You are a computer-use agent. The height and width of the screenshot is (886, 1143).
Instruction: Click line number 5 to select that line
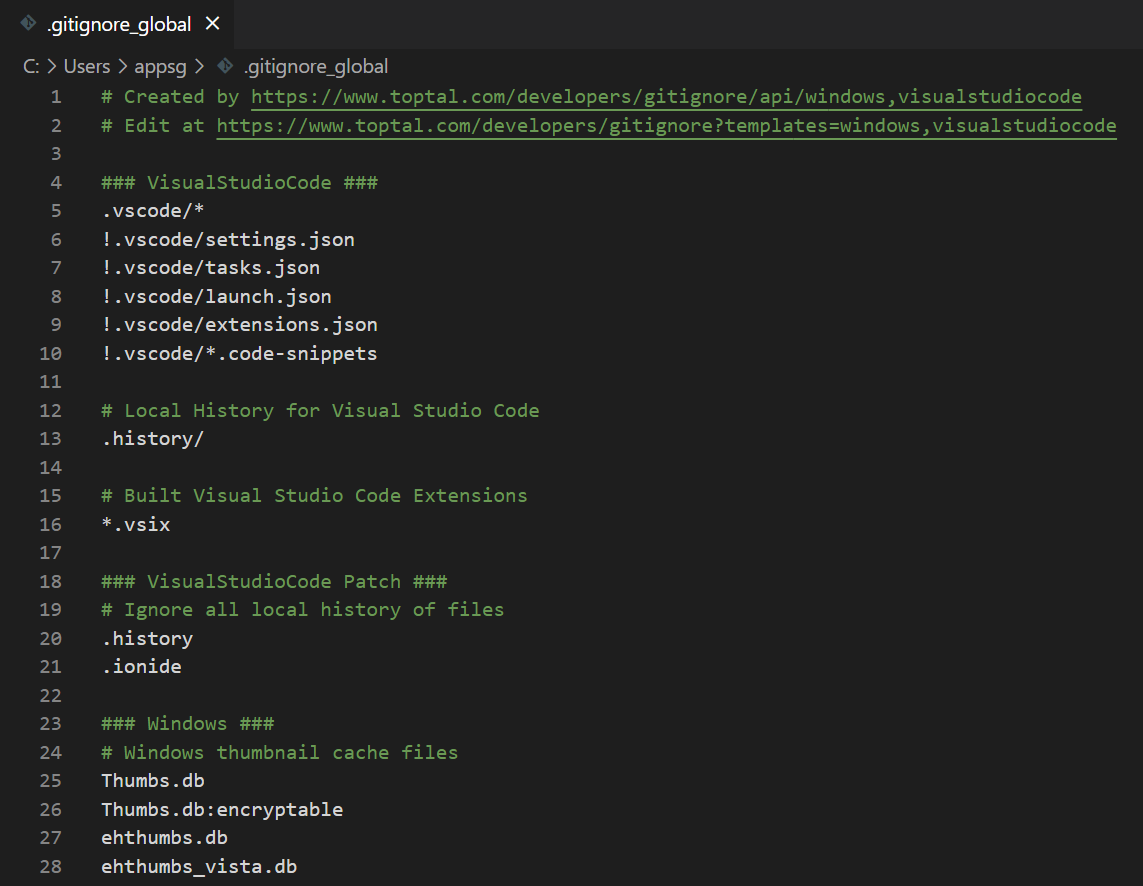(x=55, y=210)
